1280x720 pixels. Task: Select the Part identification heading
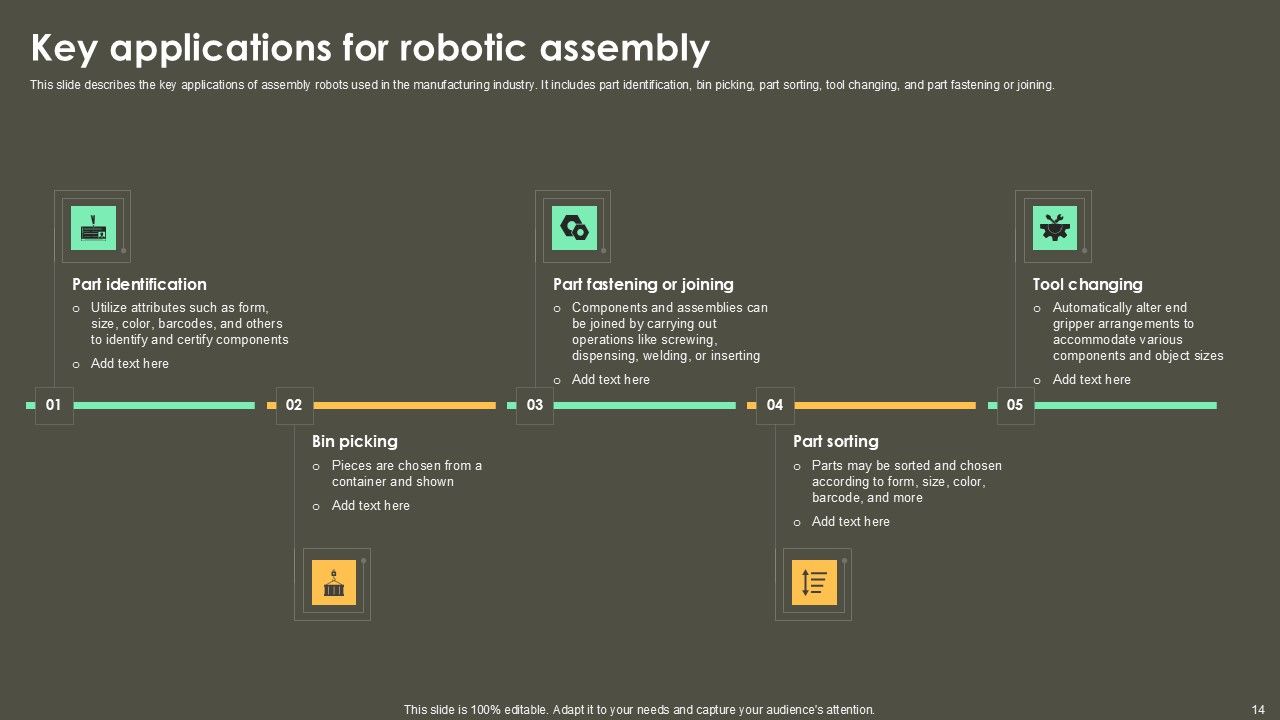139,284
